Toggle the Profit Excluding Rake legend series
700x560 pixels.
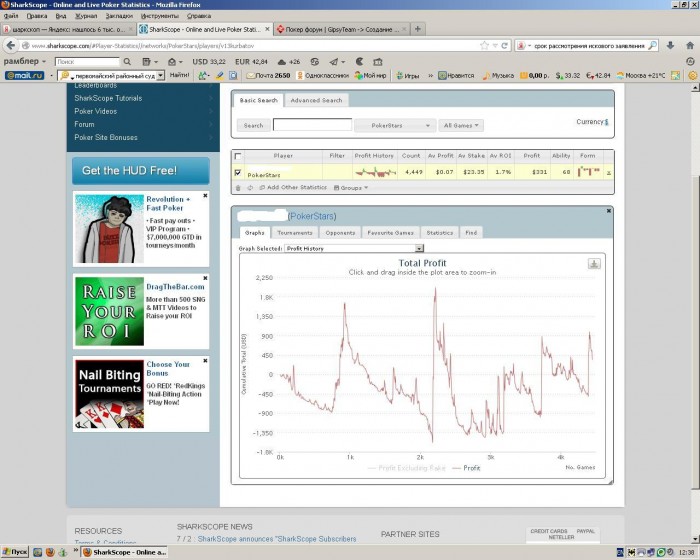point(406,468)
